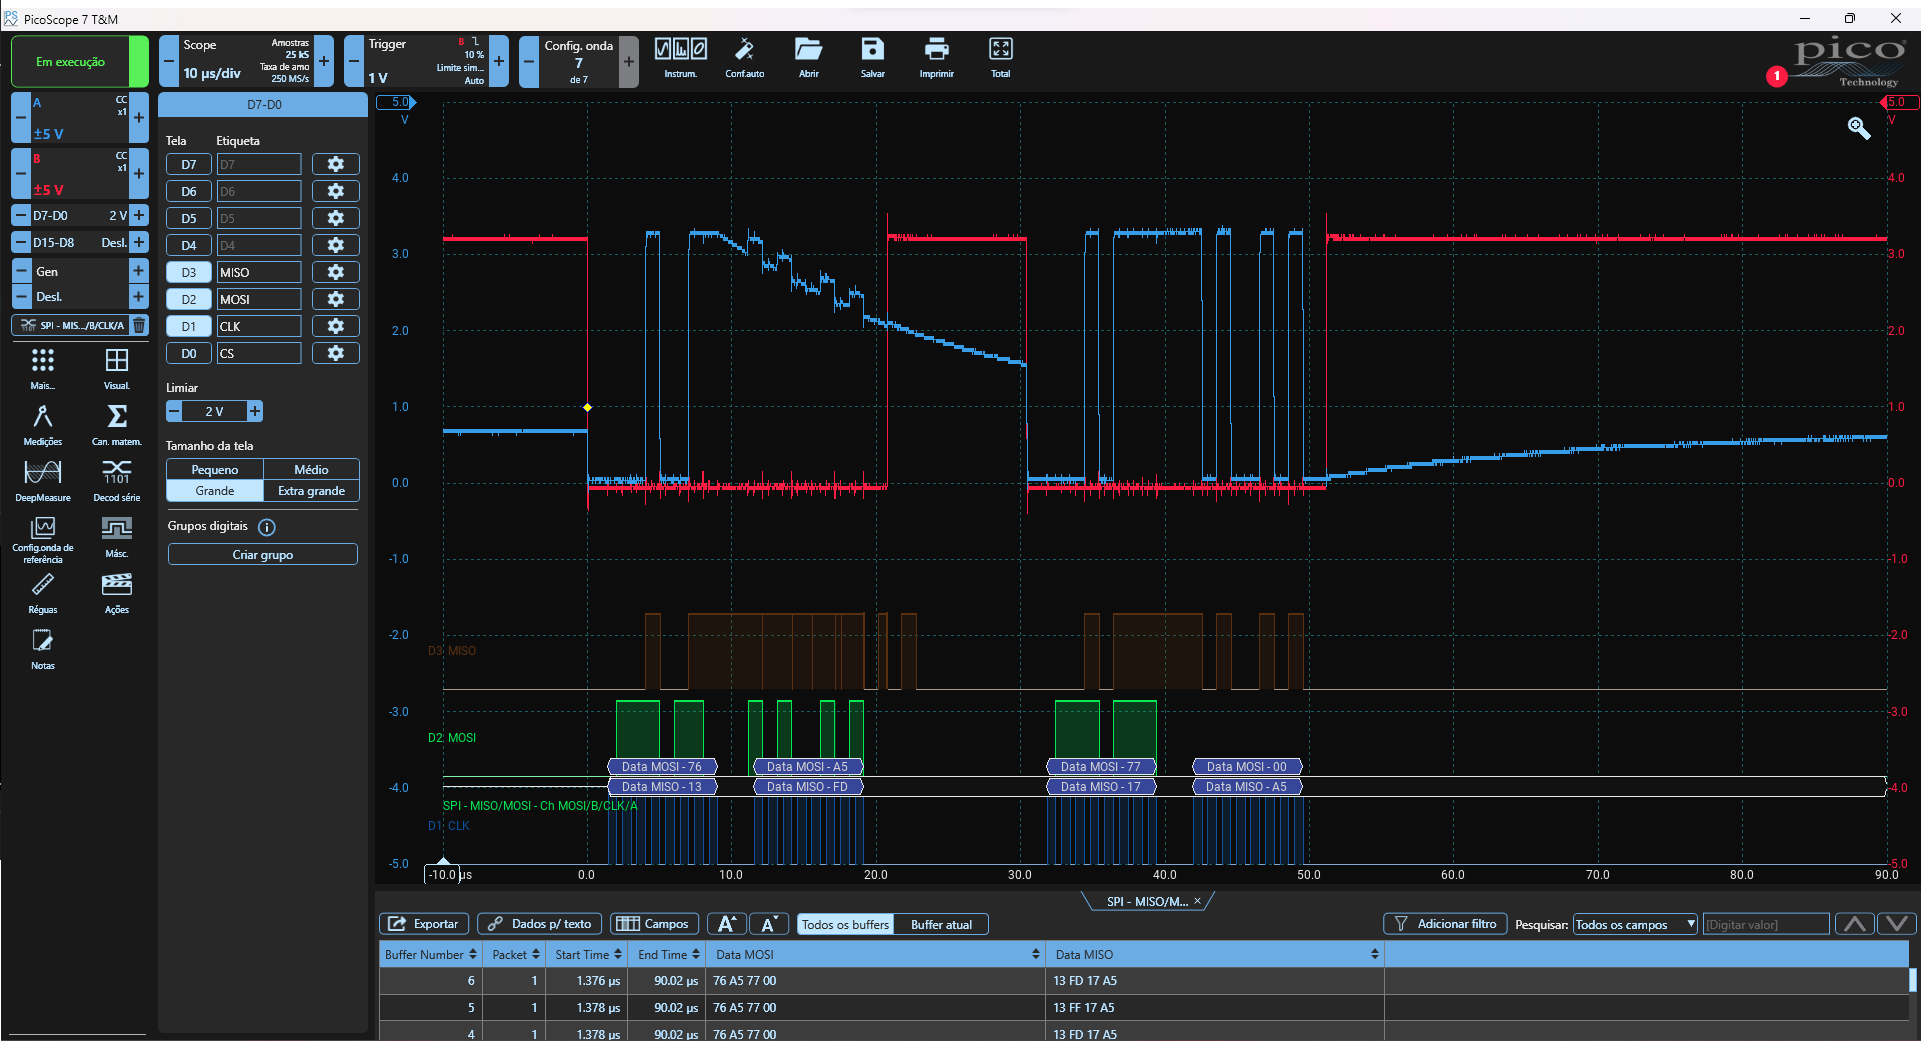Viewport: 1921px width, 1041px height.
Task: Click the Digitar valor search field
Action: 1767,924
